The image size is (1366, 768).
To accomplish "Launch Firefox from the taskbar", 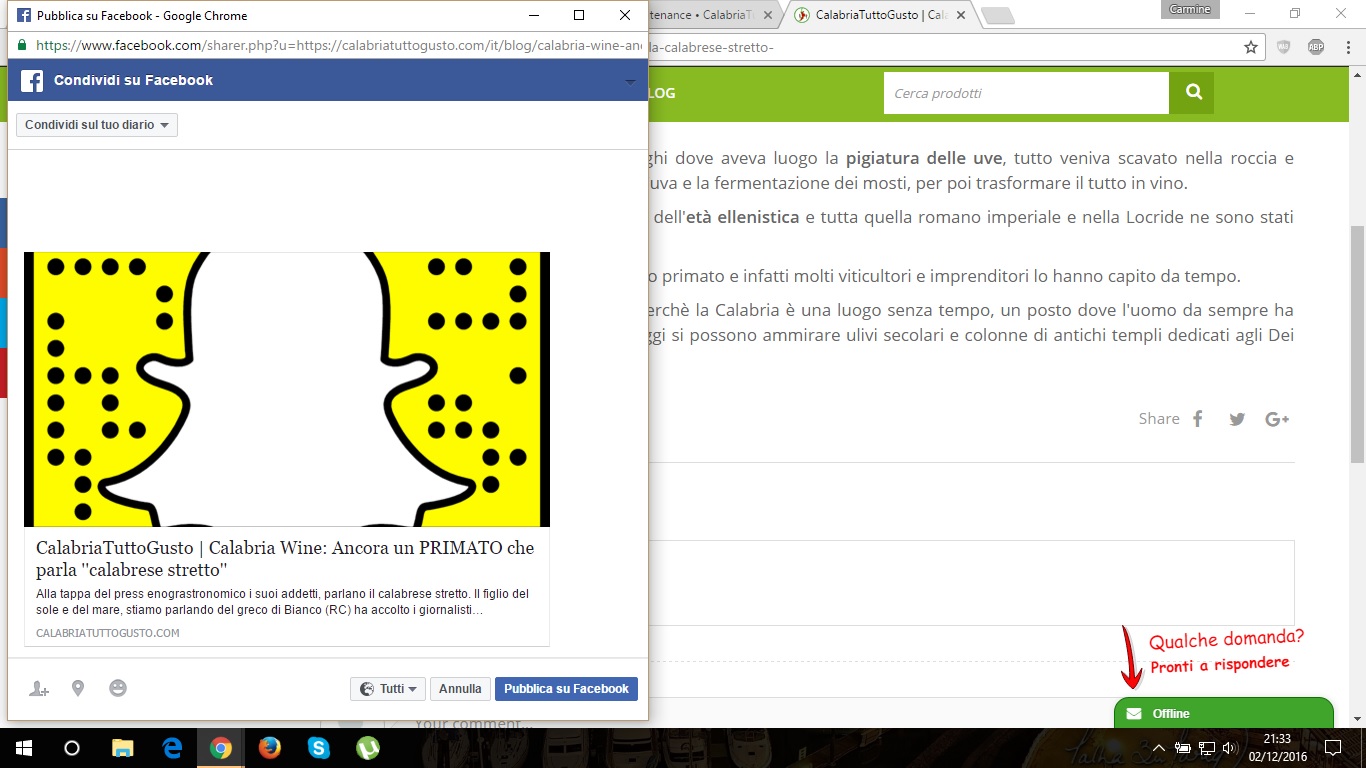I will pyautogui.click(x=270, y=748).
